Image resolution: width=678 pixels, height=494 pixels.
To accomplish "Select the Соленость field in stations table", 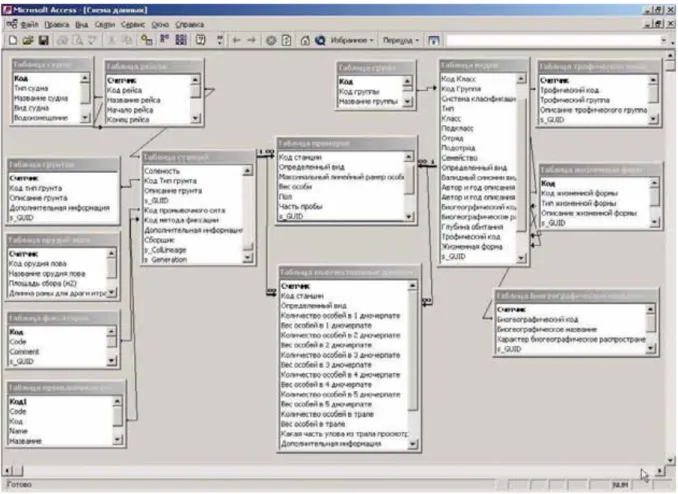I will (162, 171).
